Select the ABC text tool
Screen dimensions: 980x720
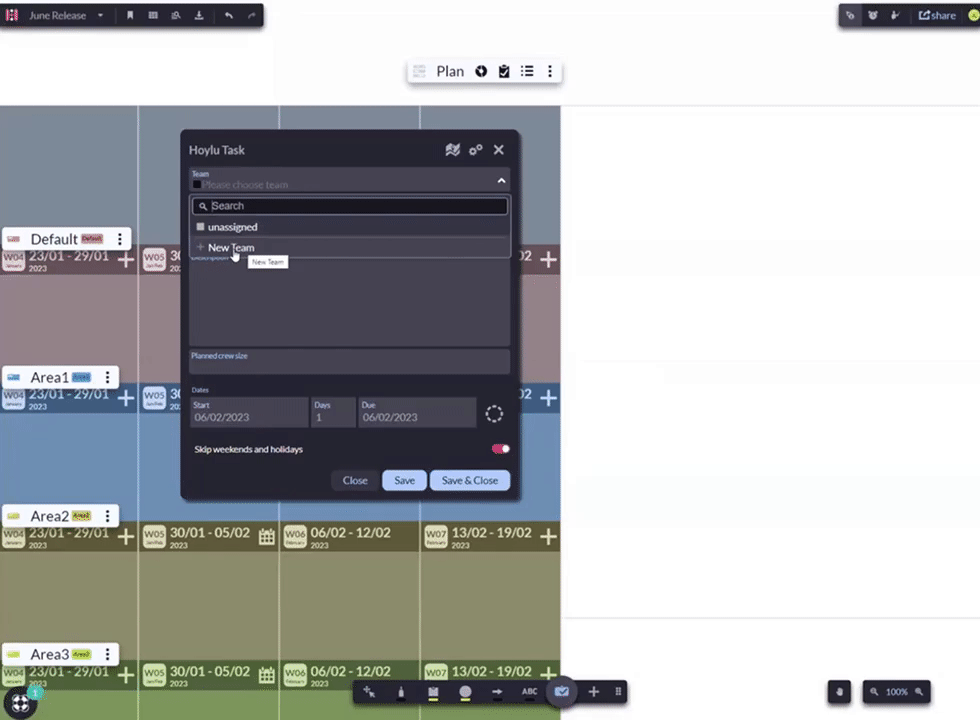click(x=529, y=691)
